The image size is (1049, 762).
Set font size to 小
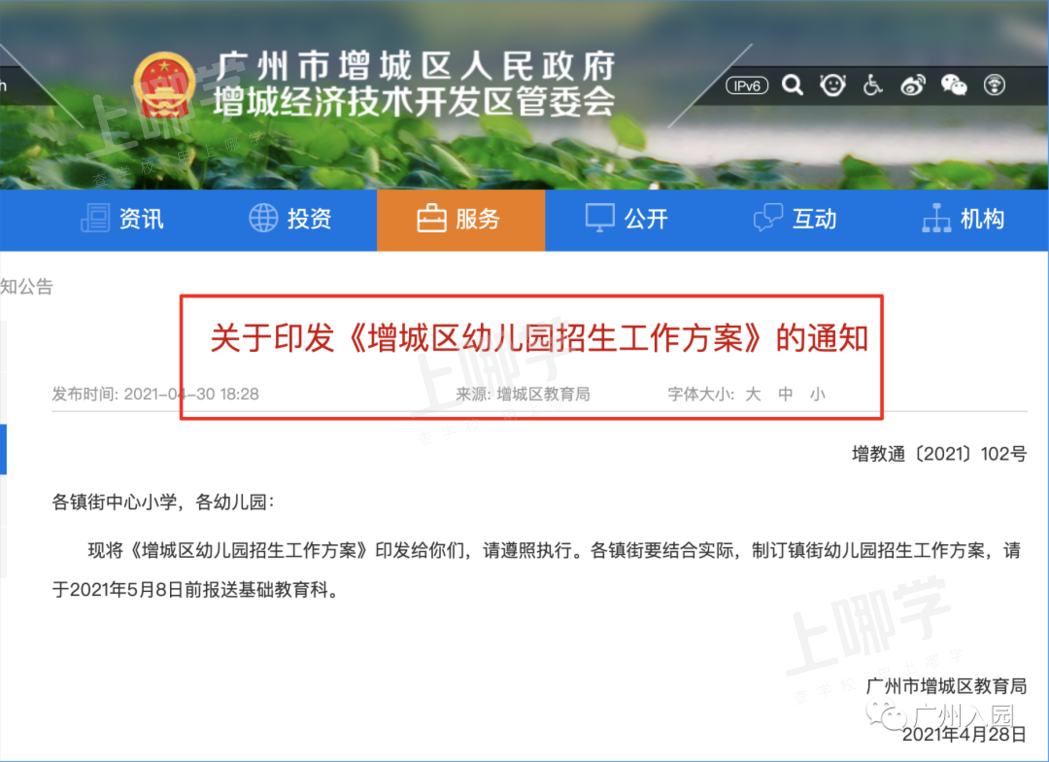tap(818, 394)
